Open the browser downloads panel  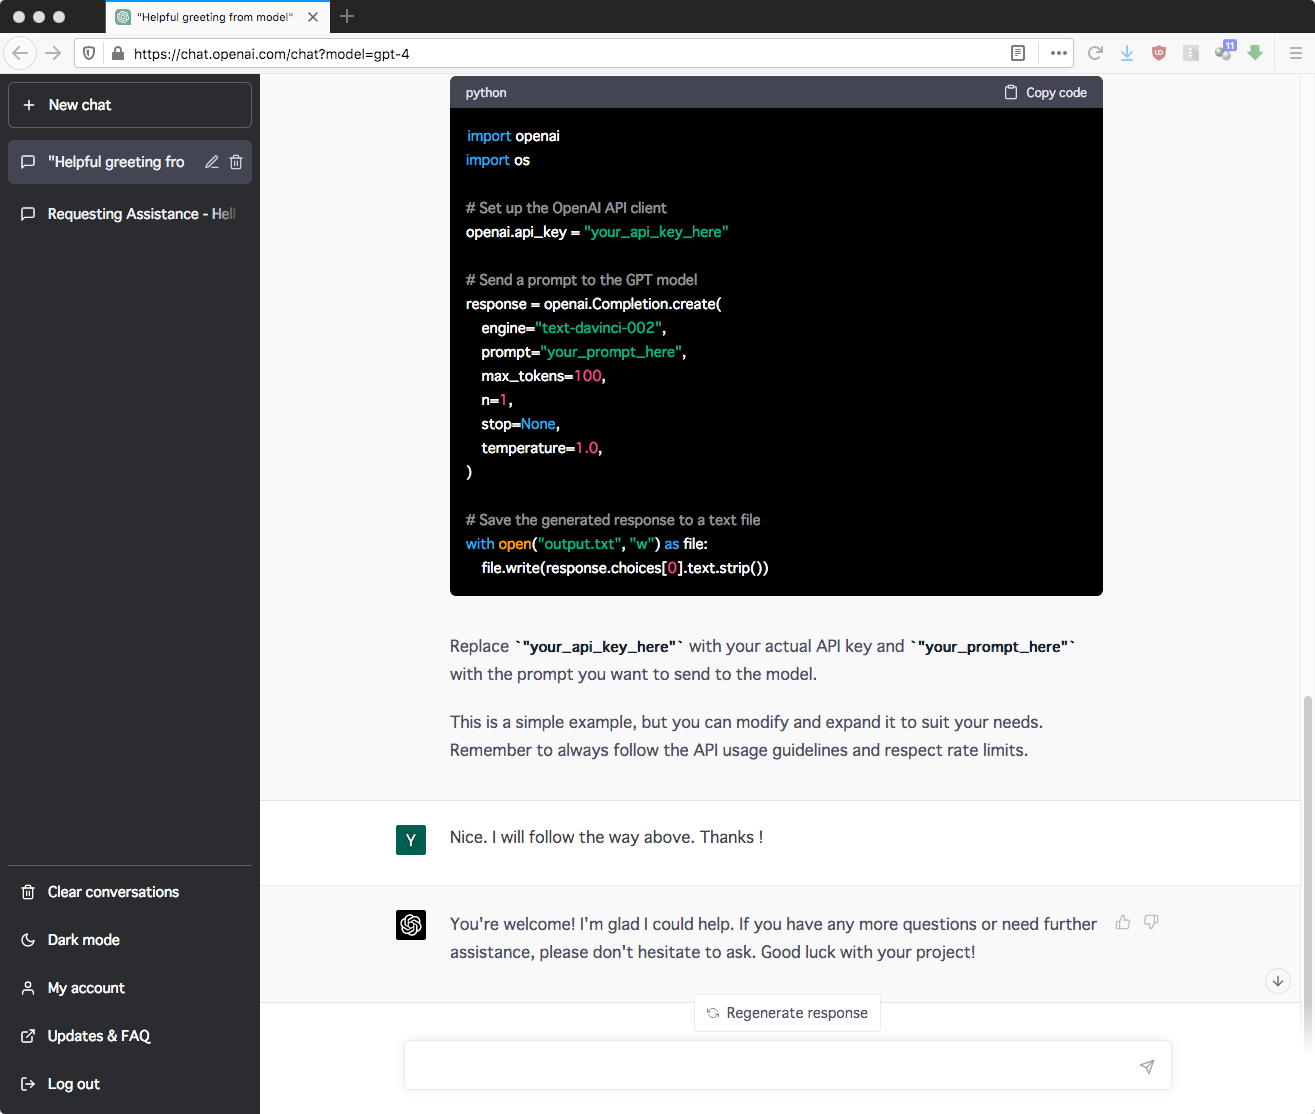click(1127, 53)
